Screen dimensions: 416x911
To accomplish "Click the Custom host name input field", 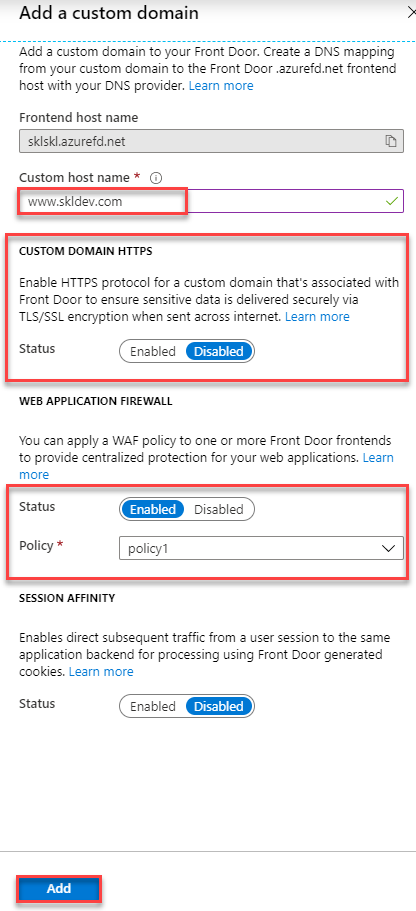I will click(x=211, y=202).
